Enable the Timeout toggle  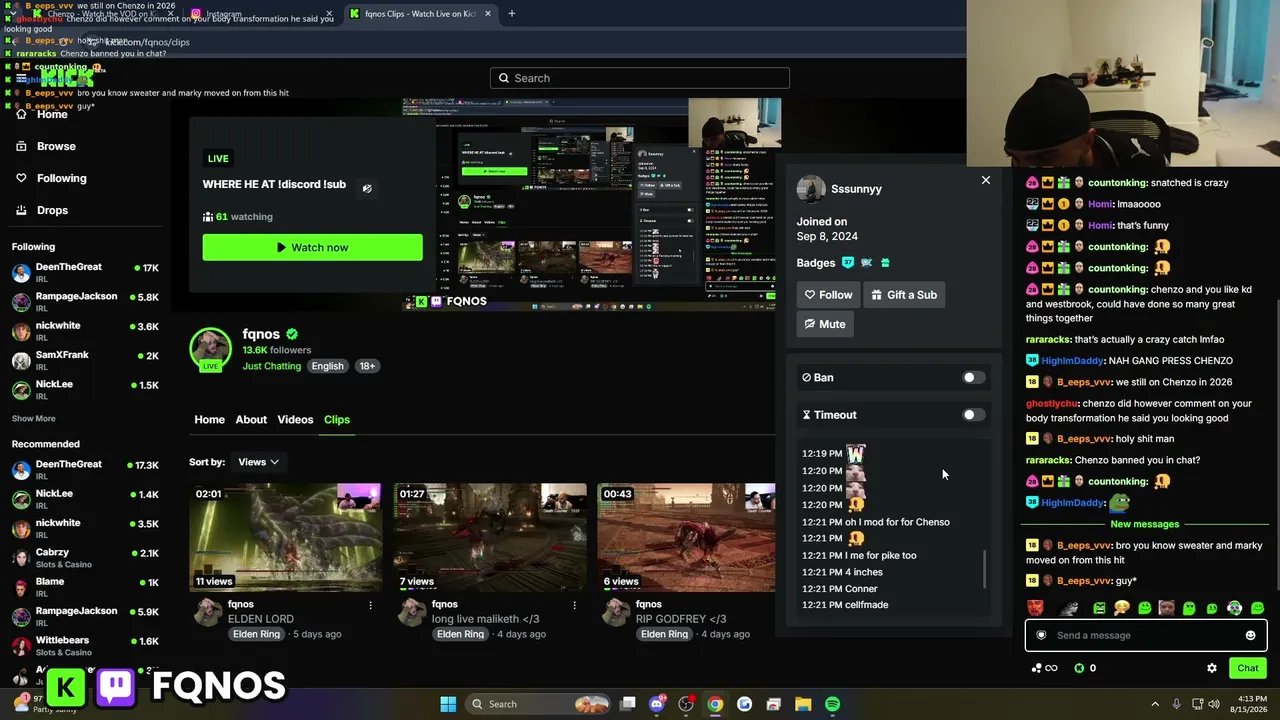point(973,414)
